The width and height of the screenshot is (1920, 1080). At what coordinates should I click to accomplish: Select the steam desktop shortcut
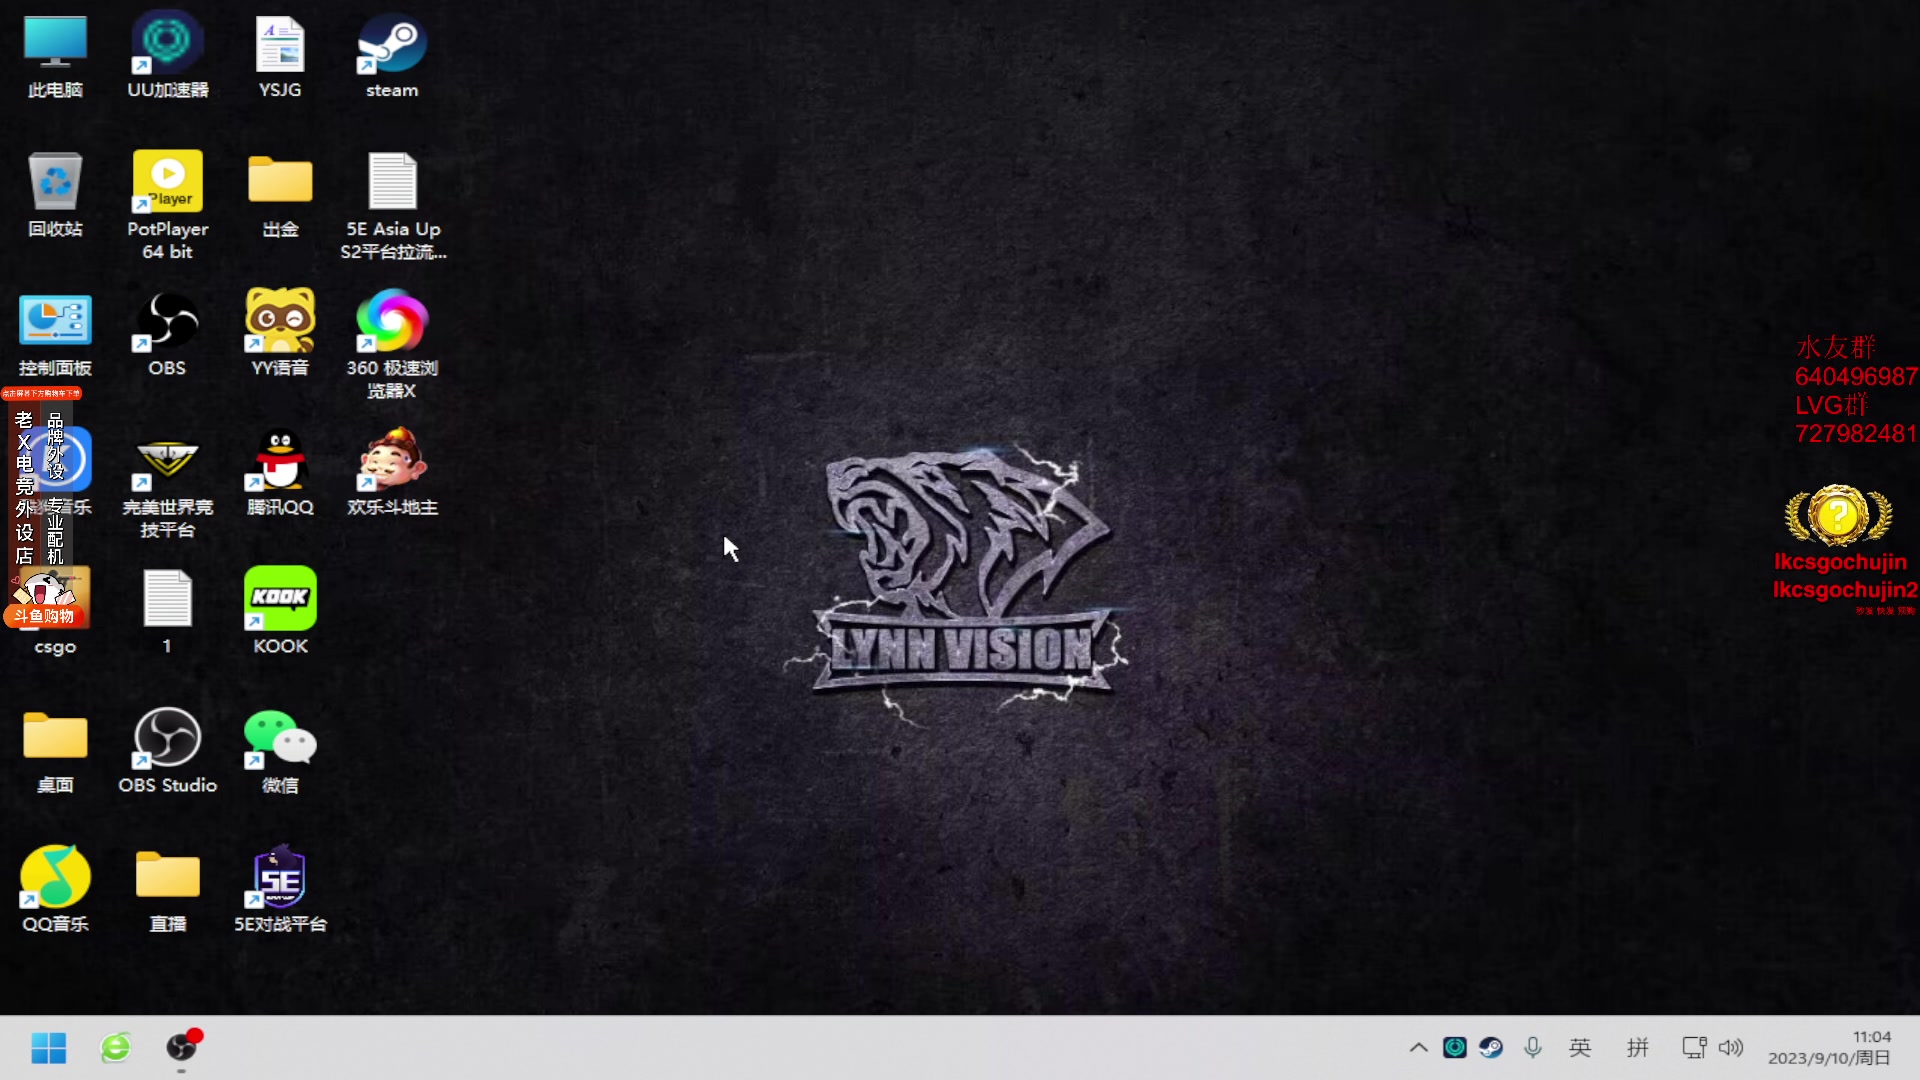[392, 57]
